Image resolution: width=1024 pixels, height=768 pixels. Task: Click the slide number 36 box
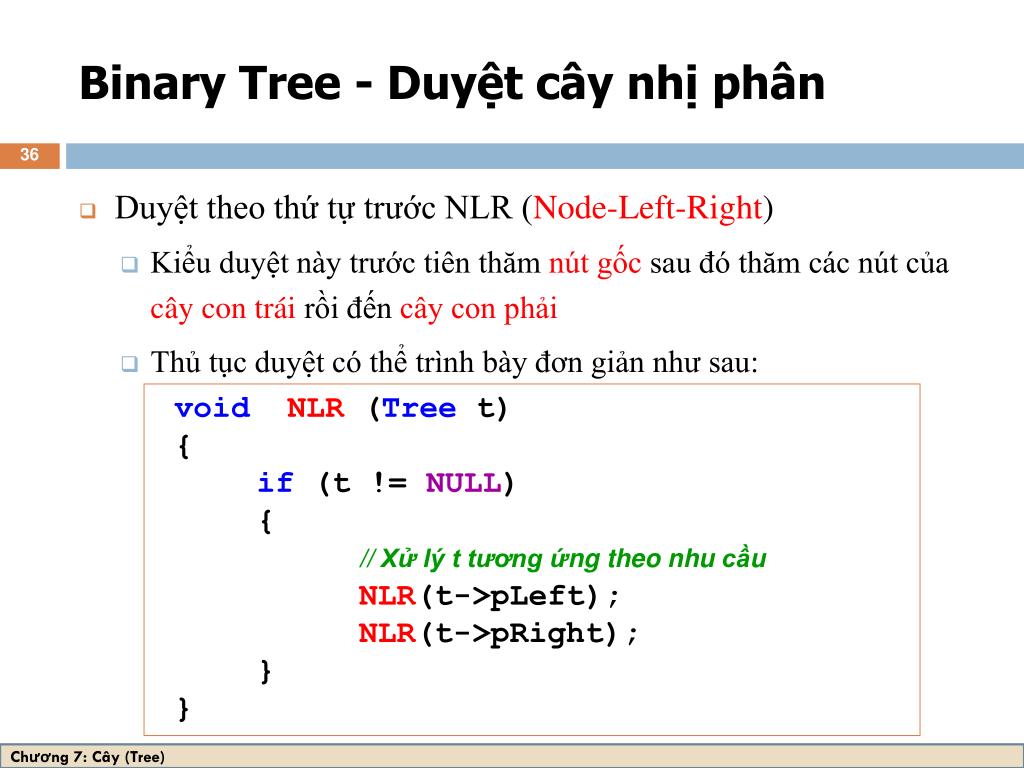click(29, 155)
